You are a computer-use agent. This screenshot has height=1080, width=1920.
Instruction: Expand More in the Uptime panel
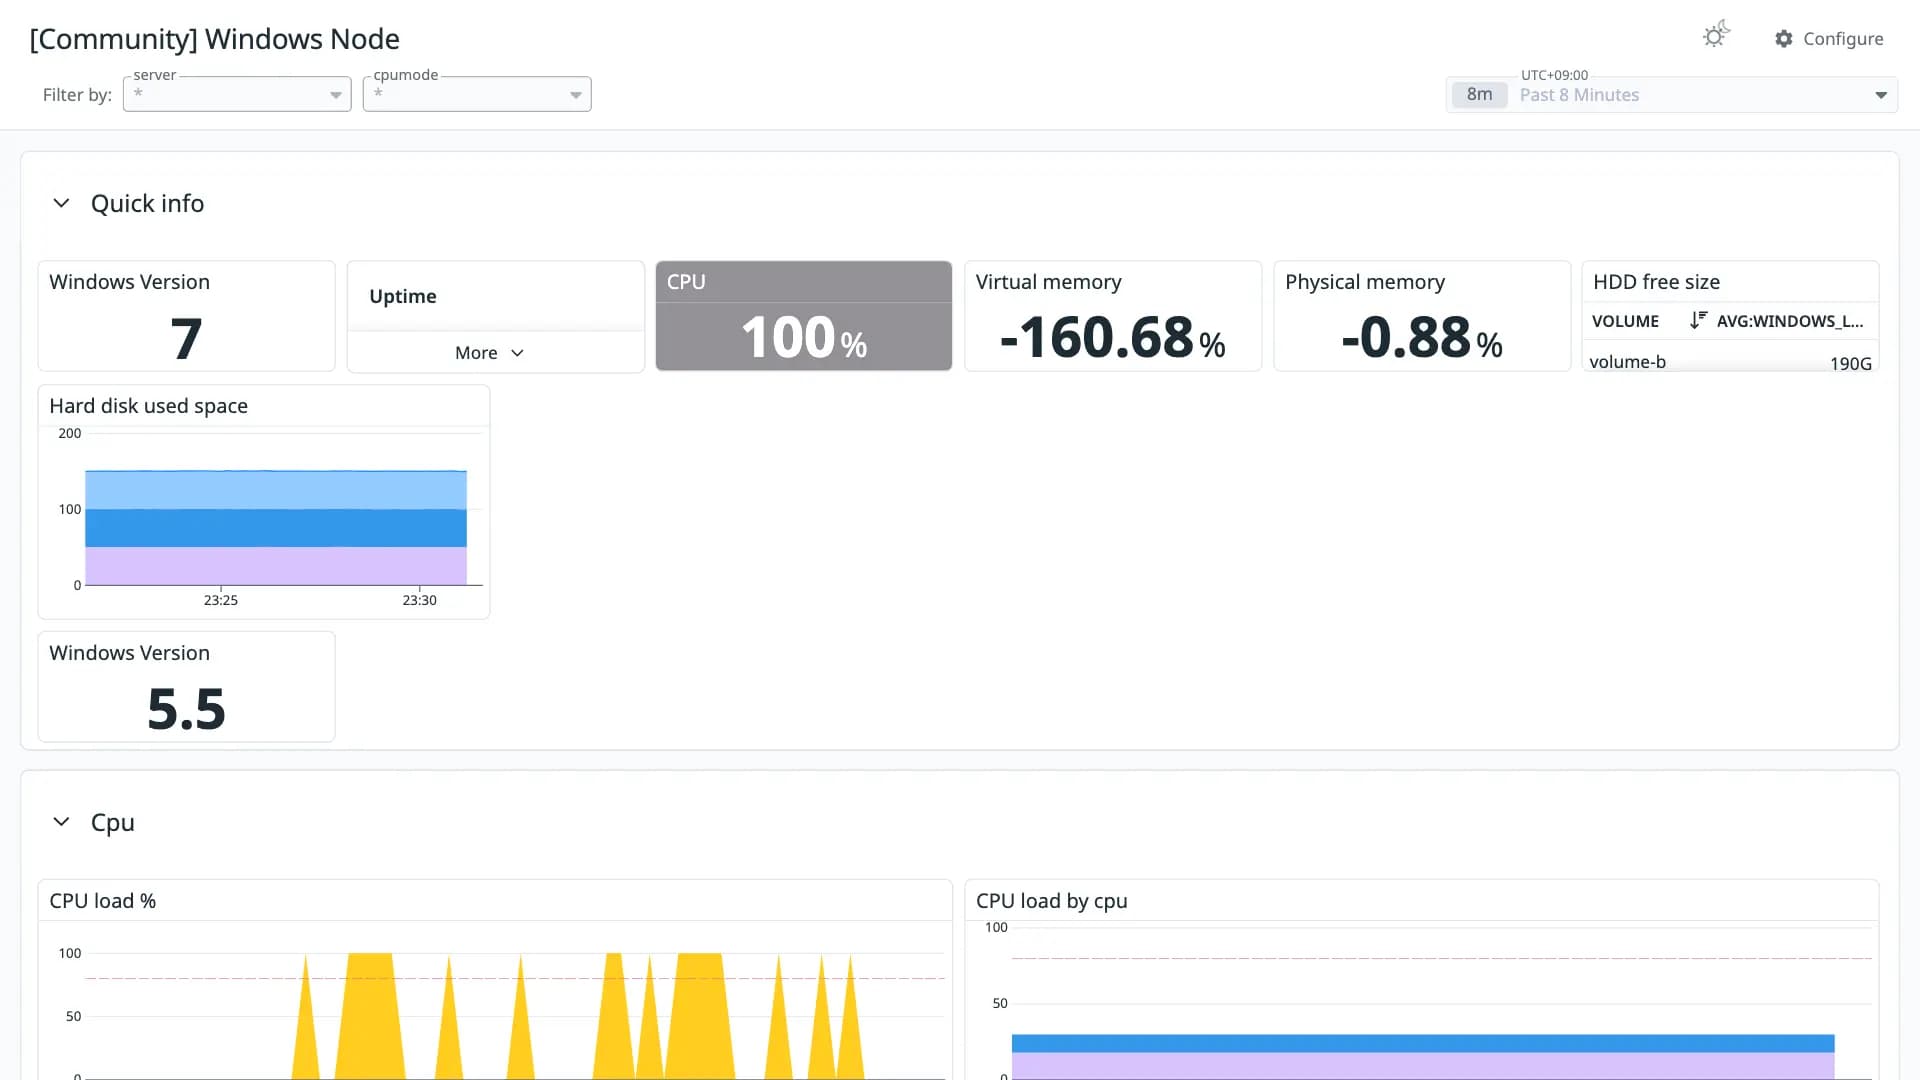(x=489, y=353)
